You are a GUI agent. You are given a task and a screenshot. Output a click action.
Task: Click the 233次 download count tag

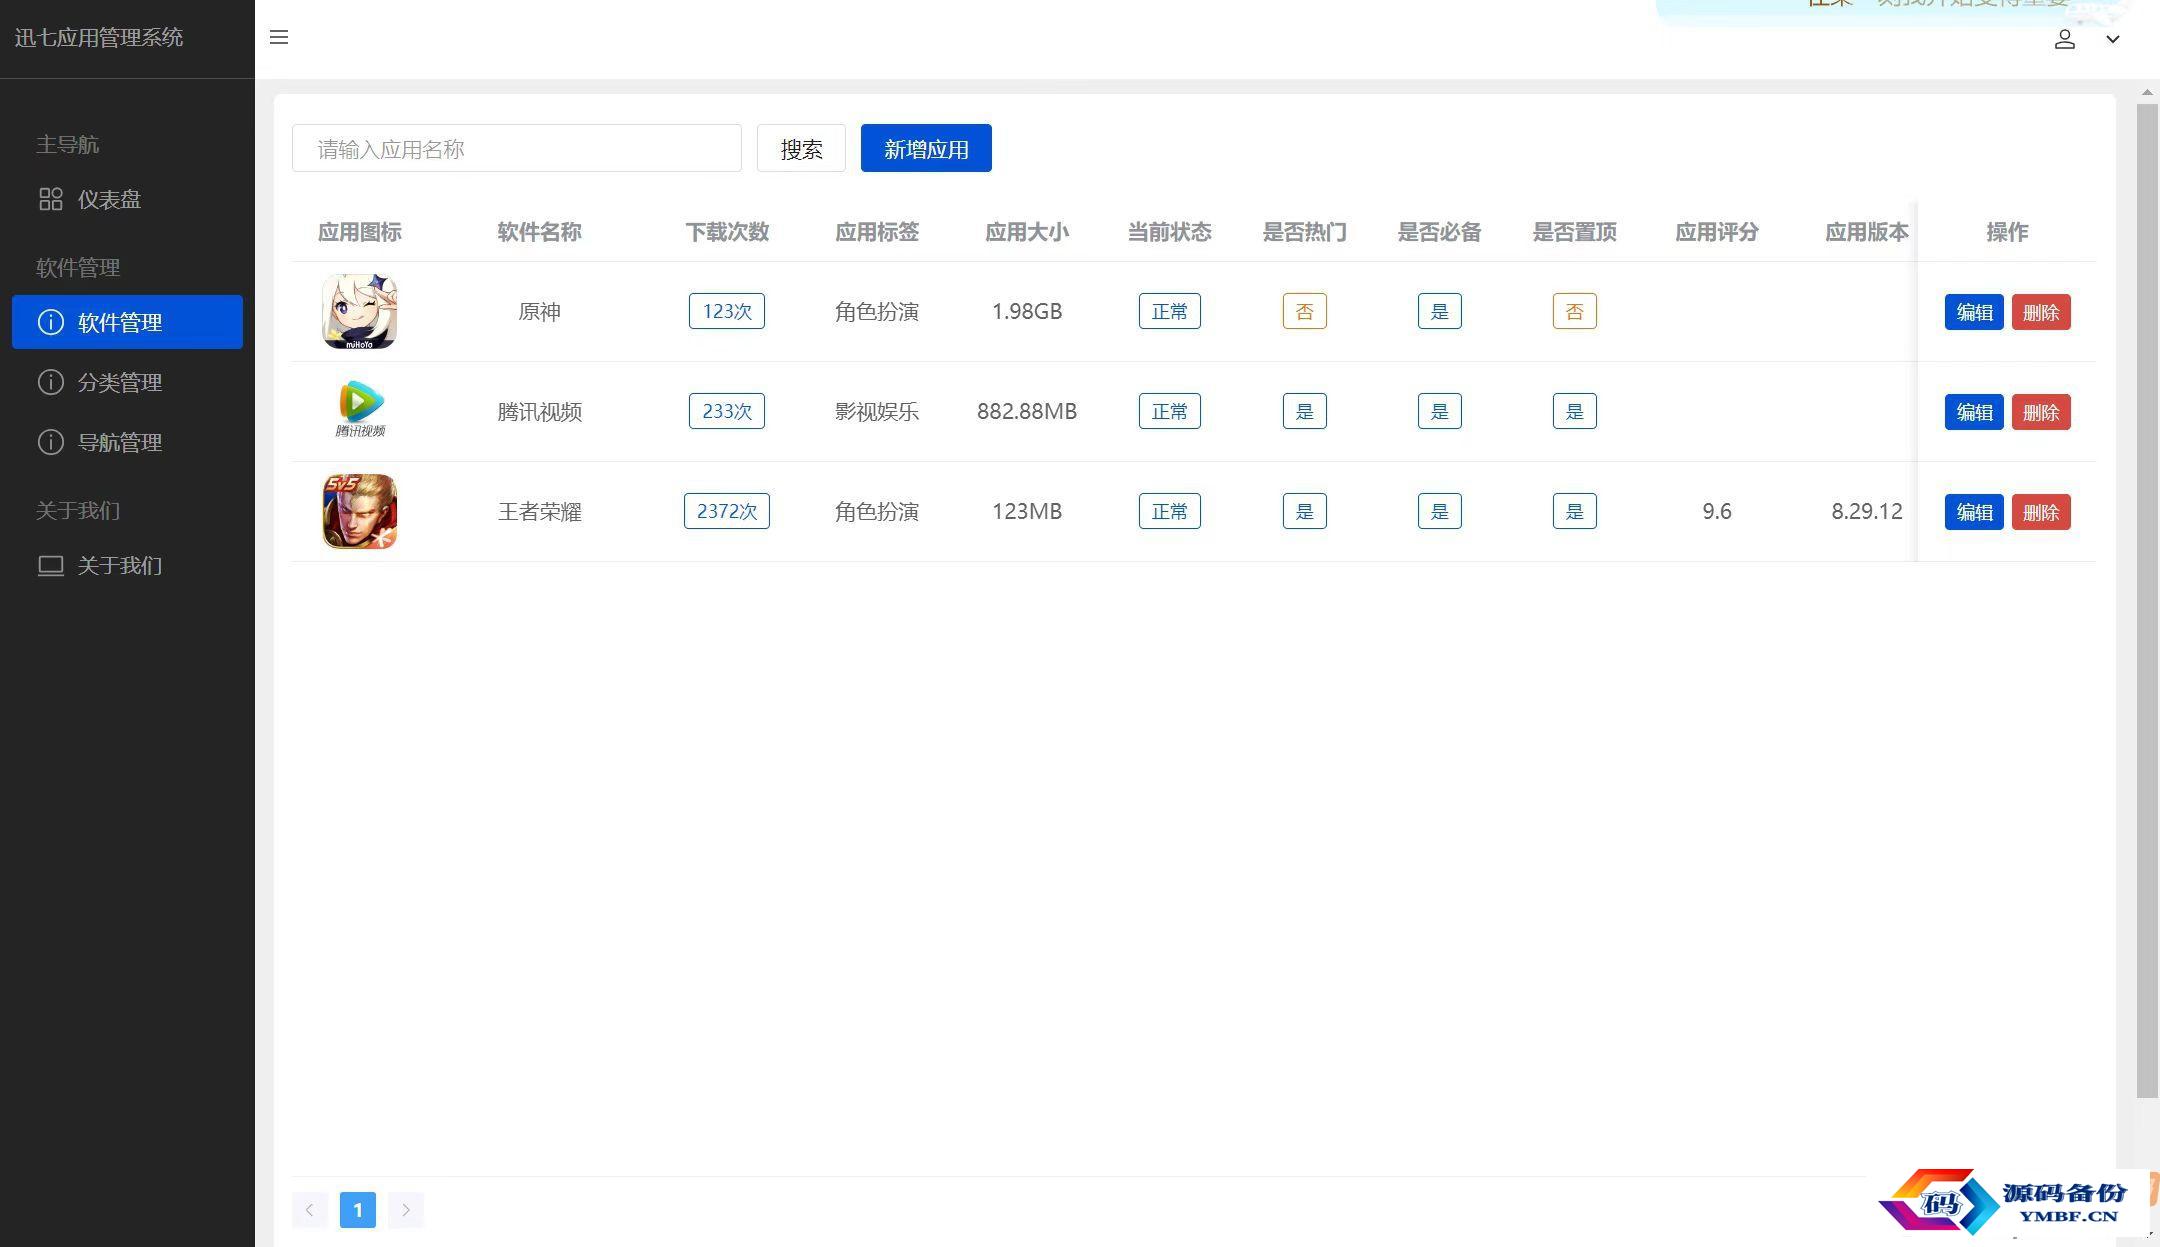[x=727, y=411]
